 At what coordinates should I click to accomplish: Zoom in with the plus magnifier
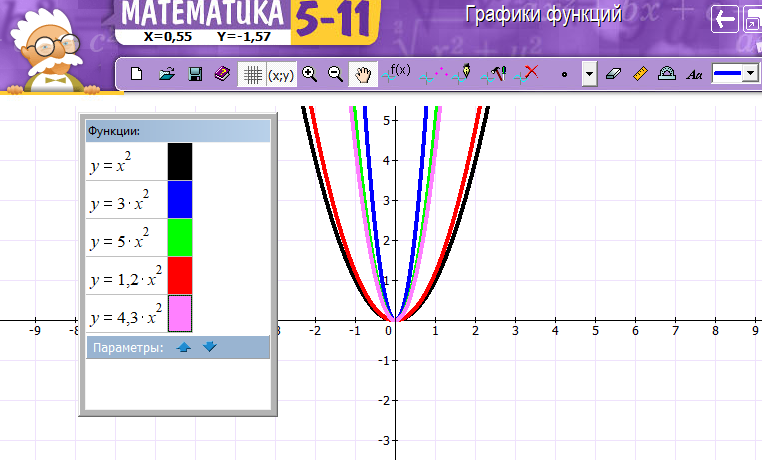click(310, 74)
